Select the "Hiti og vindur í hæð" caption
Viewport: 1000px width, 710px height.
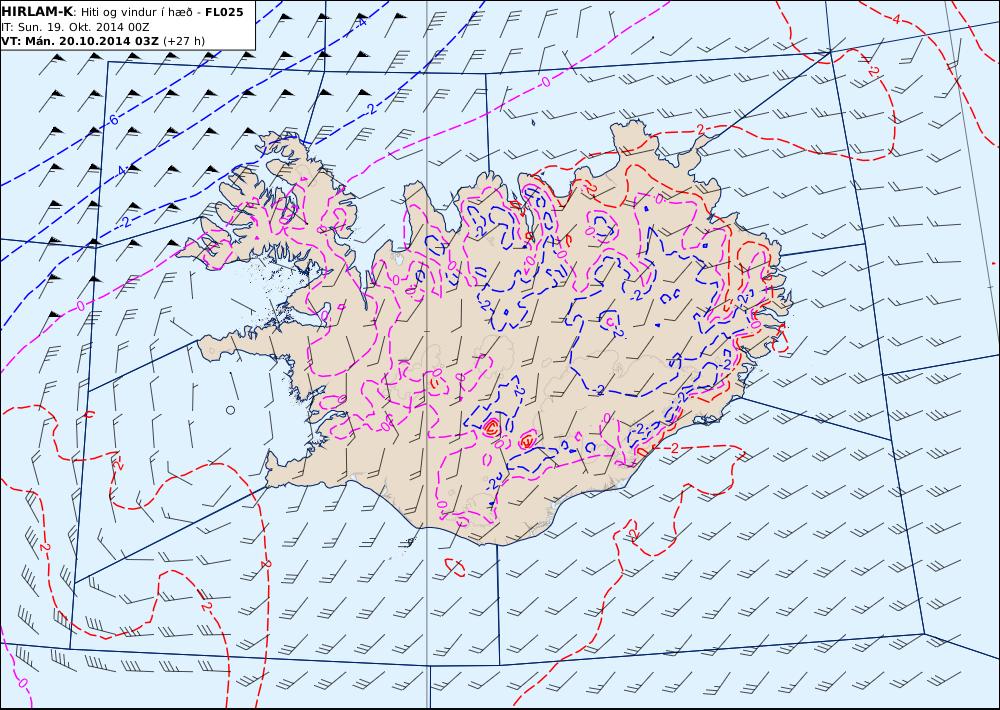pyautogui.click(x=136, y=12)
